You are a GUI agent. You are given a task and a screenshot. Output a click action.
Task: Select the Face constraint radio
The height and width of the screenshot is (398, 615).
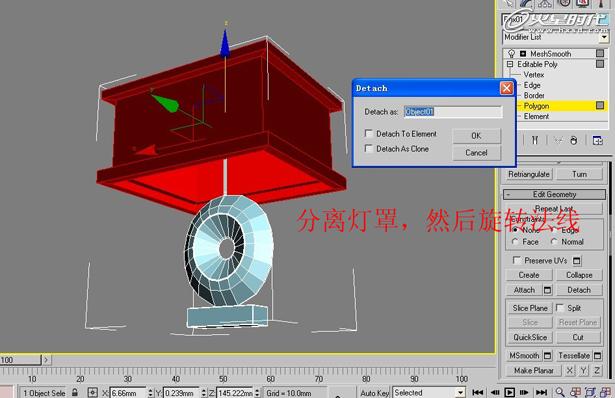pyautogui.click(x=515, y=242)
